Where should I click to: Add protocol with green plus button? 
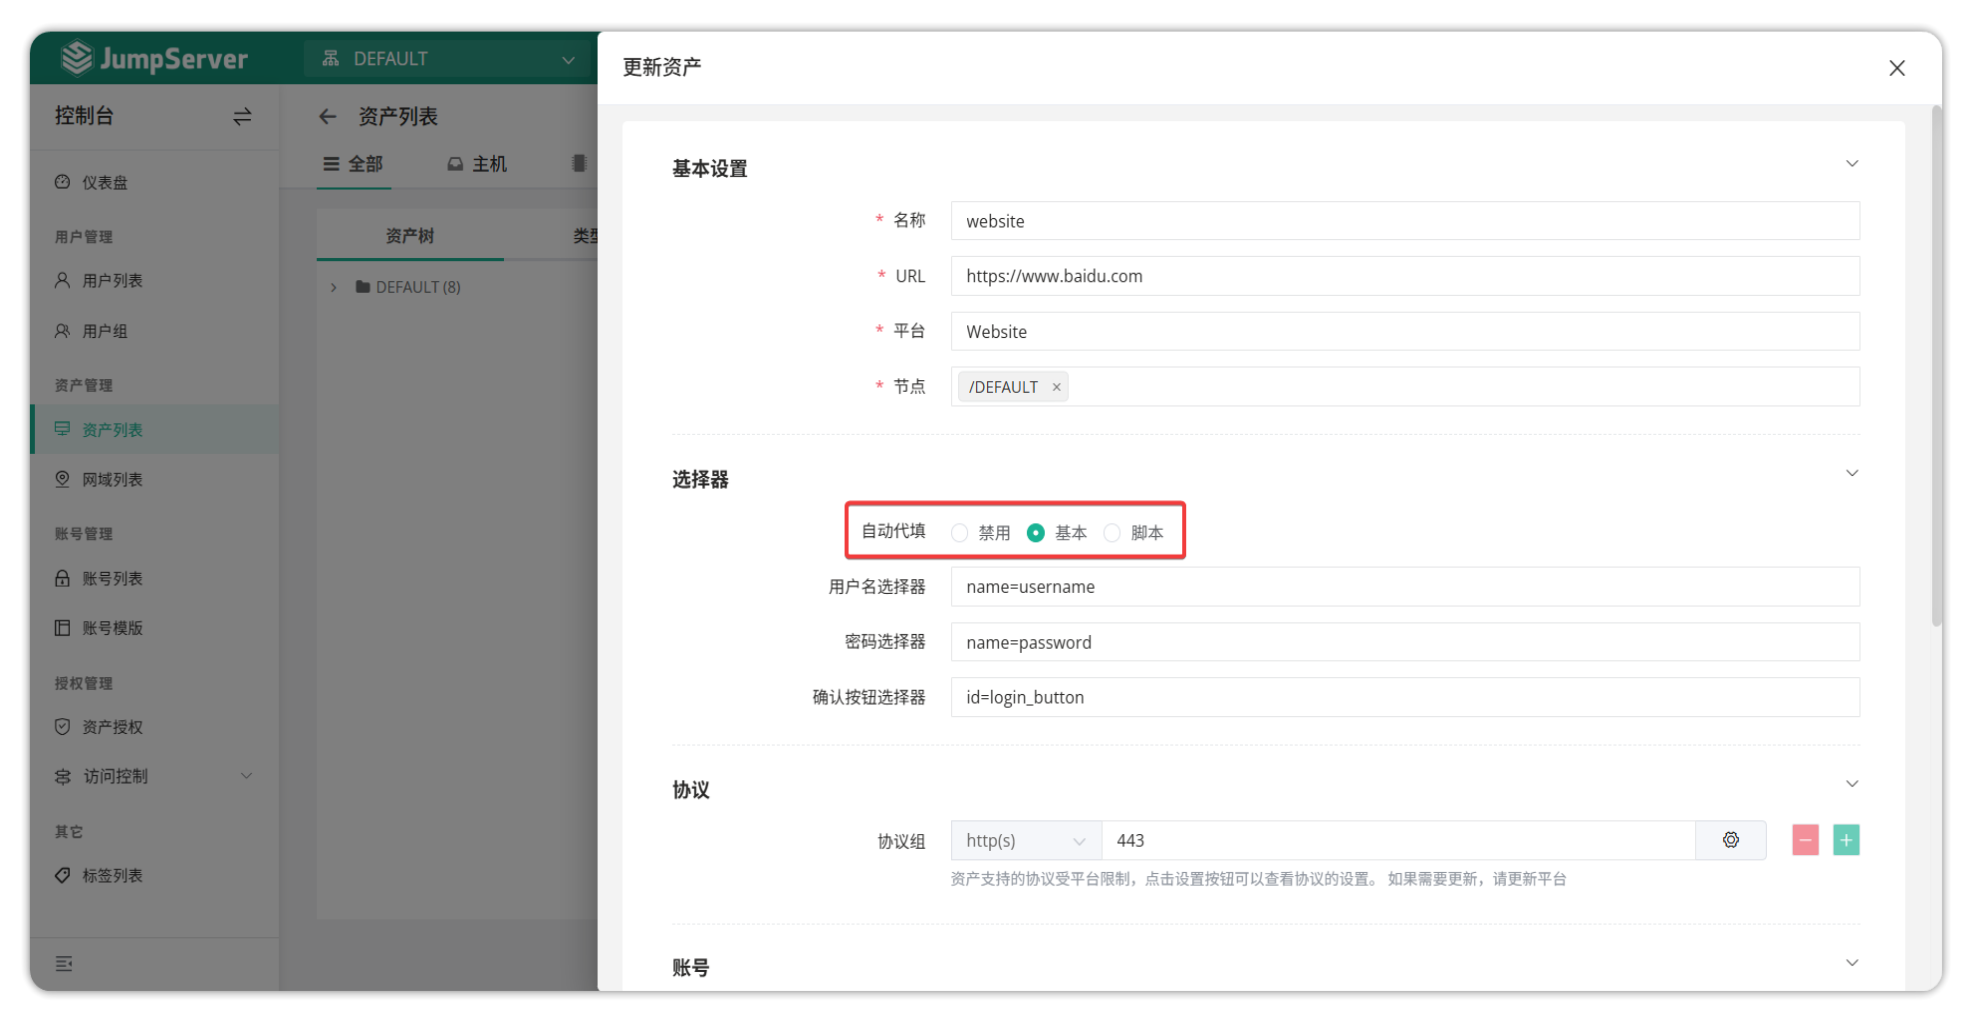click(1846, 840)
